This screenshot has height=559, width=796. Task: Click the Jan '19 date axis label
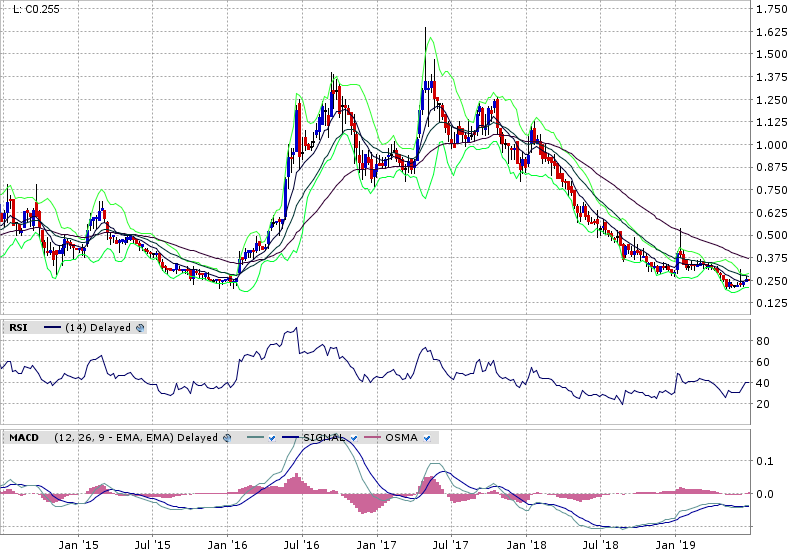682,546
